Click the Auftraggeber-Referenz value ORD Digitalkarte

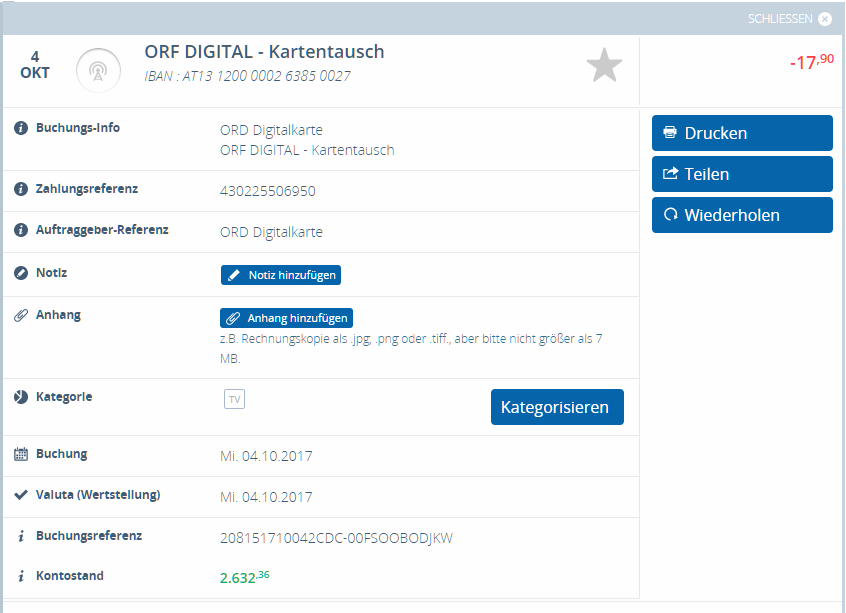pos(271,232)
